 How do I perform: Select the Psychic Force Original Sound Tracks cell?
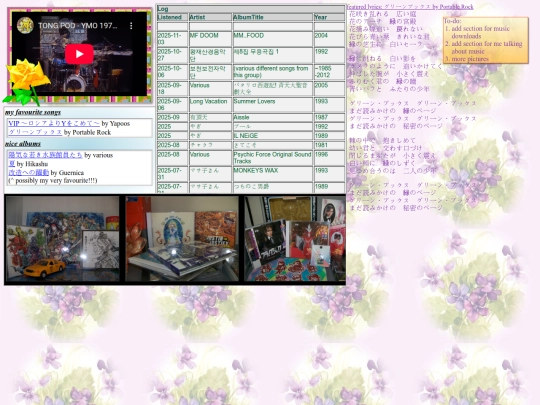pos(273,158)
